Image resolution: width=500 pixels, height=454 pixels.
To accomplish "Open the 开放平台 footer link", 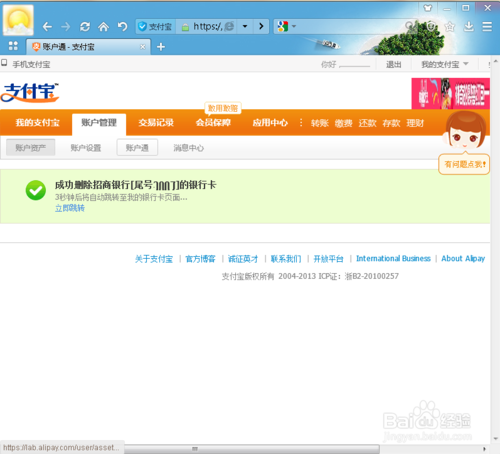I will (328, 259).
